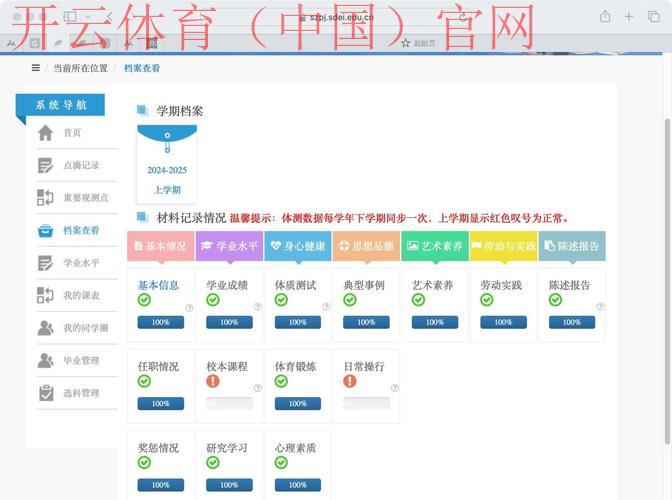
Task: Click the star bookmark icon in the tab bar
Action: [405, 43]
